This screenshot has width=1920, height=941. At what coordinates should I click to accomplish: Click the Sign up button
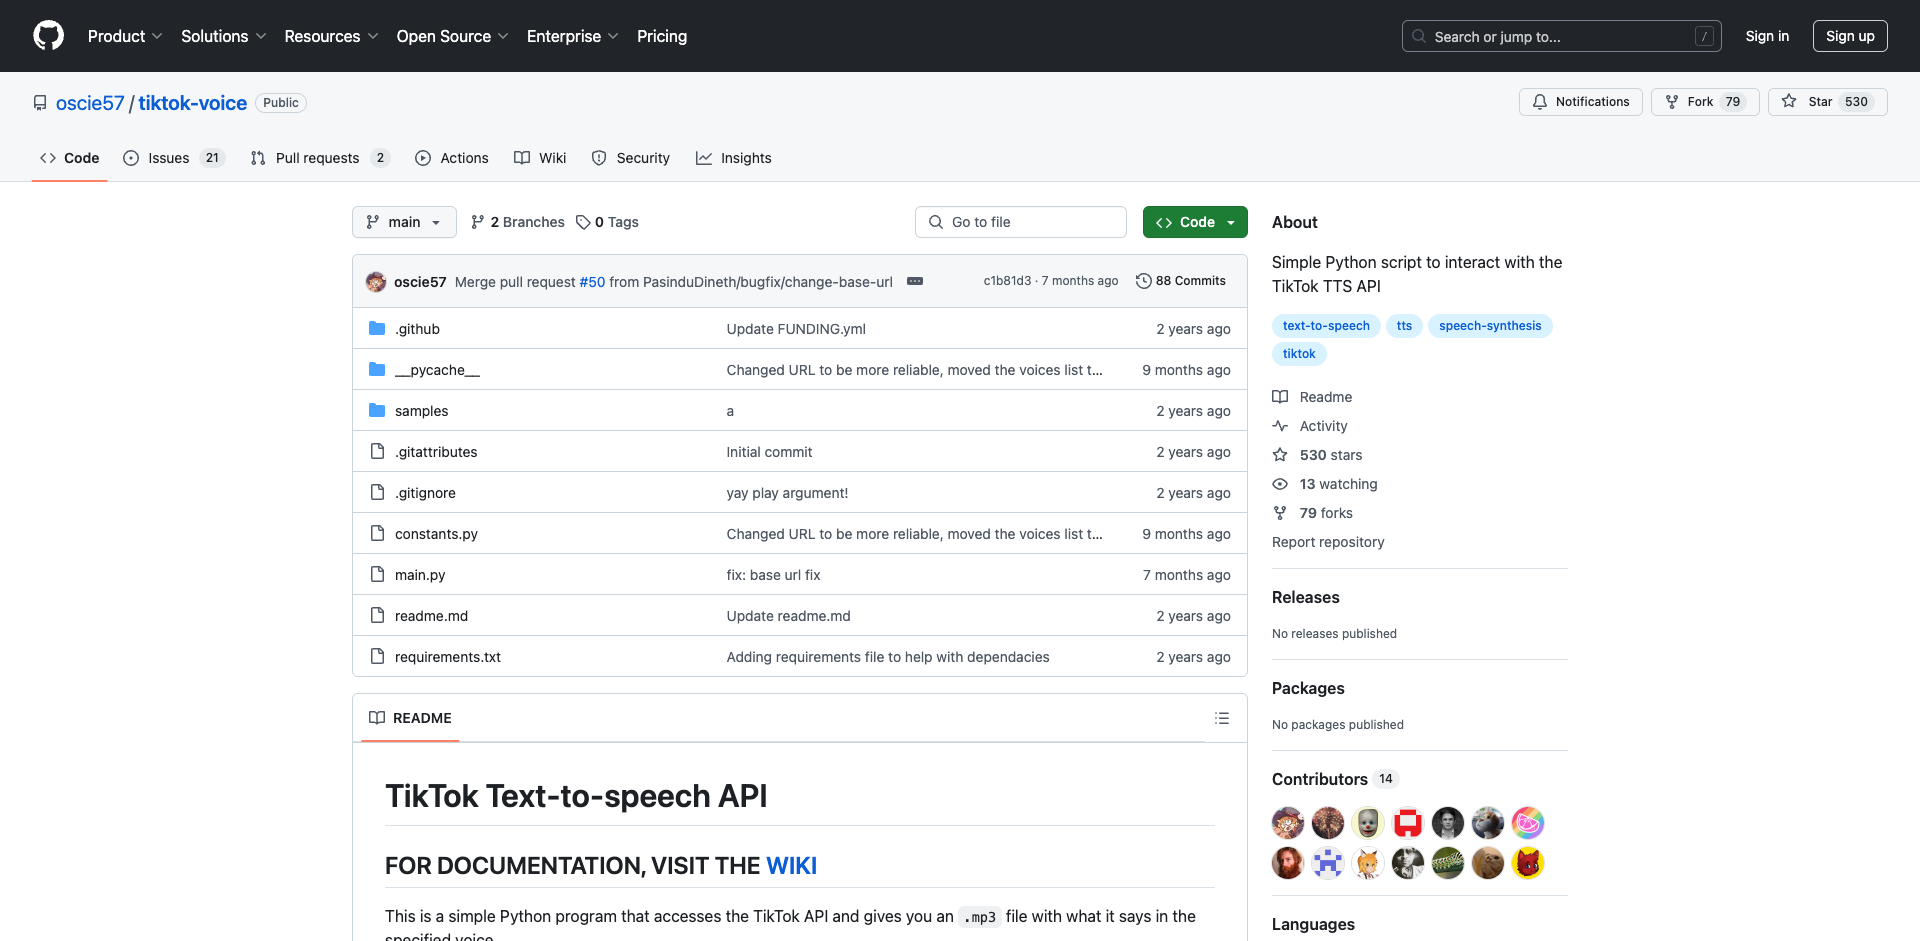[x=1850, y=36]
